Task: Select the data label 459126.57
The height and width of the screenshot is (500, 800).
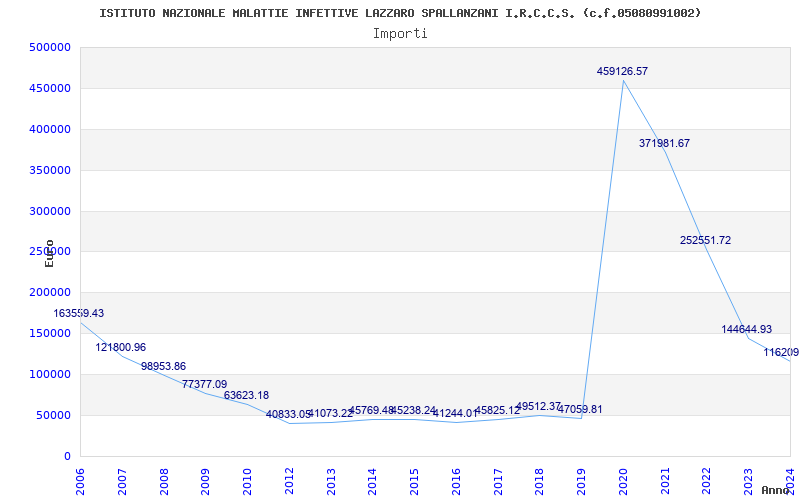Action: click(622, 71)
